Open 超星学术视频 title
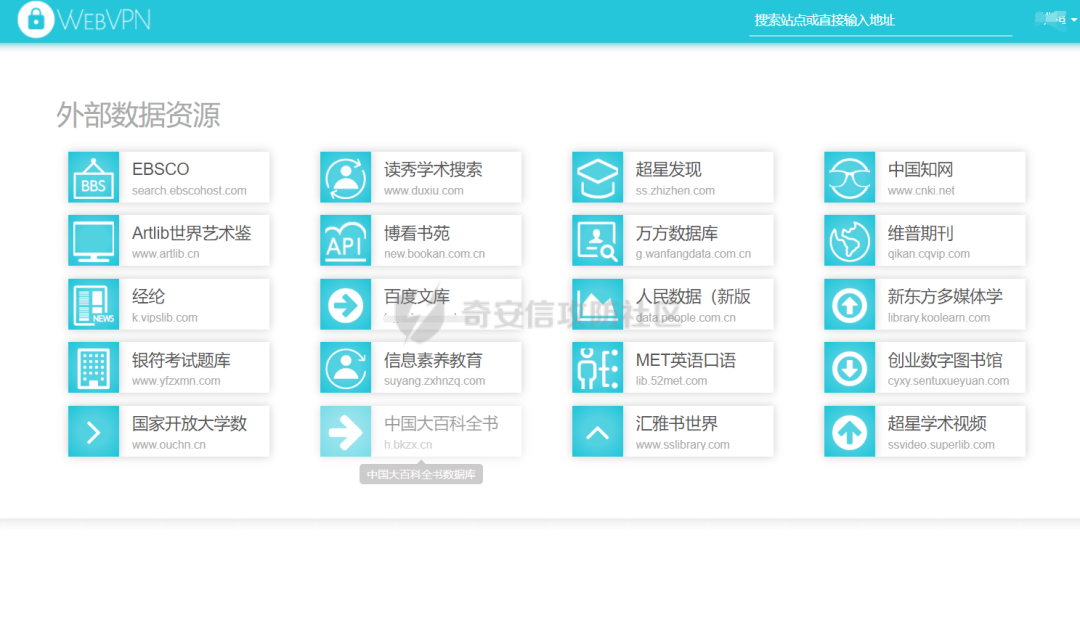This screenshot has width=1080, height=628. click(x=937, y=423)
